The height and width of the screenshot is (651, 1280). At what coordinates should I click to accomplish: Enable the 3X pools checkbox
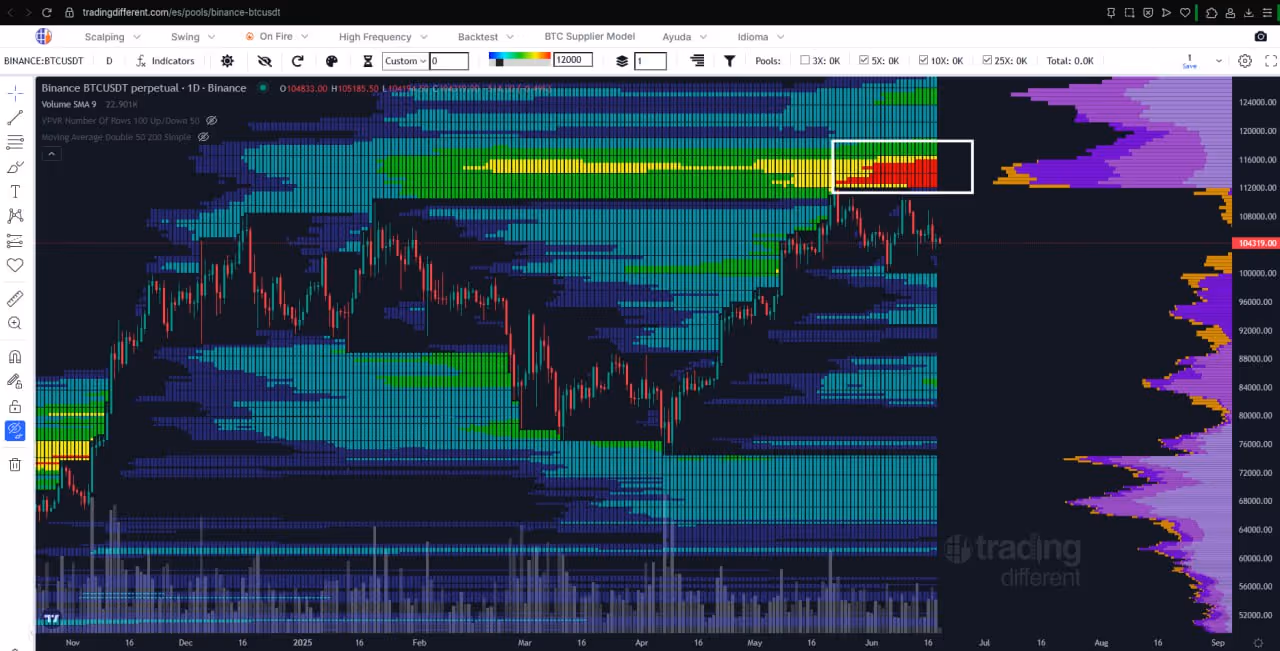805,60
